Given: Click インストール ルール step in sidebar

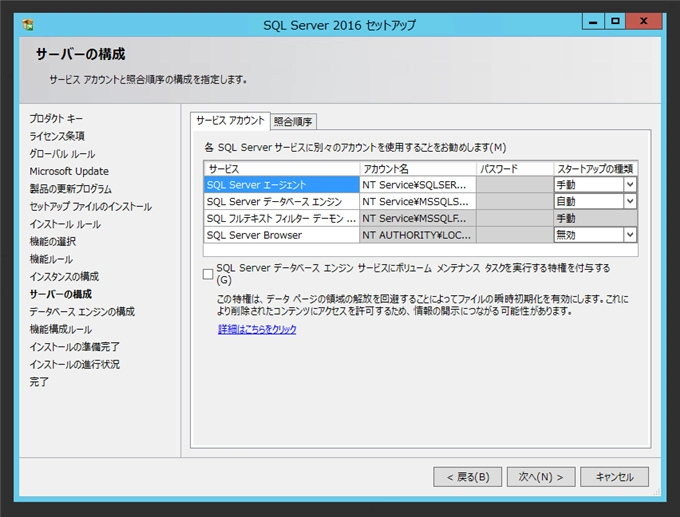Looking at the screenshot, I should pyautogui.click(x=65, y=224).
